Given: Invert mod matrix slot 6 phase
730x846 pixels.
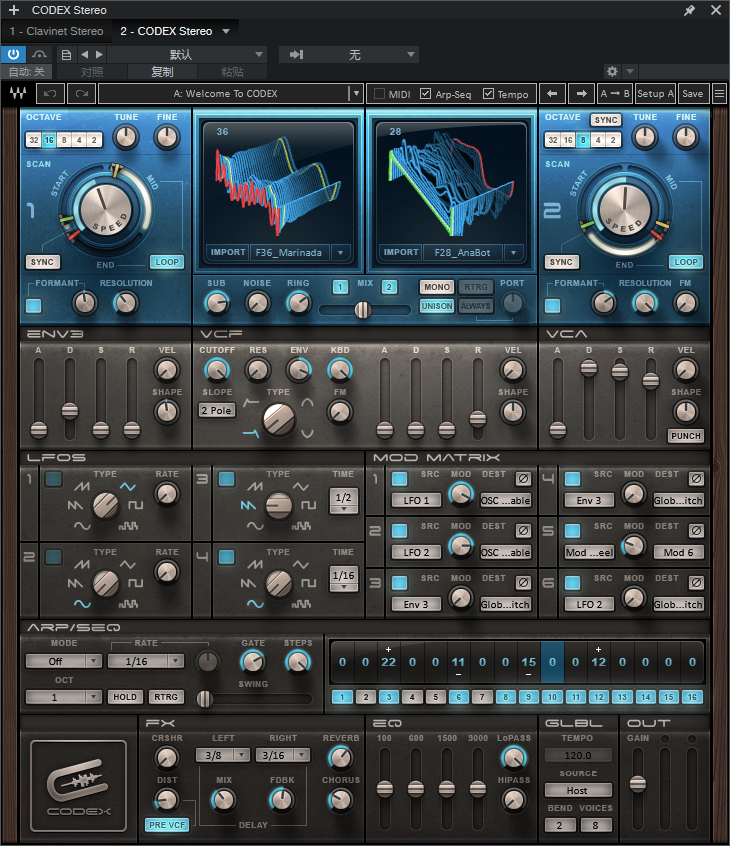Looking at the screenshot, I should [x=696, y=583].
